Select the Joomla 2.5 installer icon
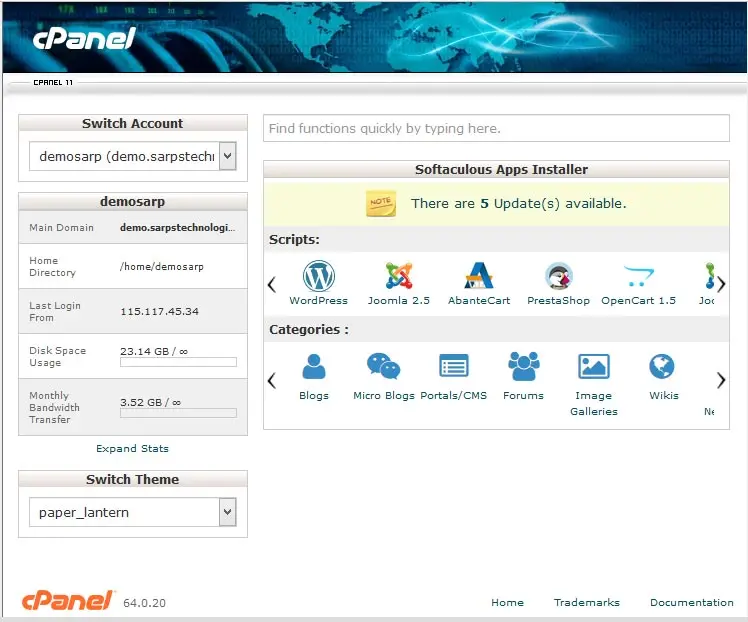 point(399,277)
